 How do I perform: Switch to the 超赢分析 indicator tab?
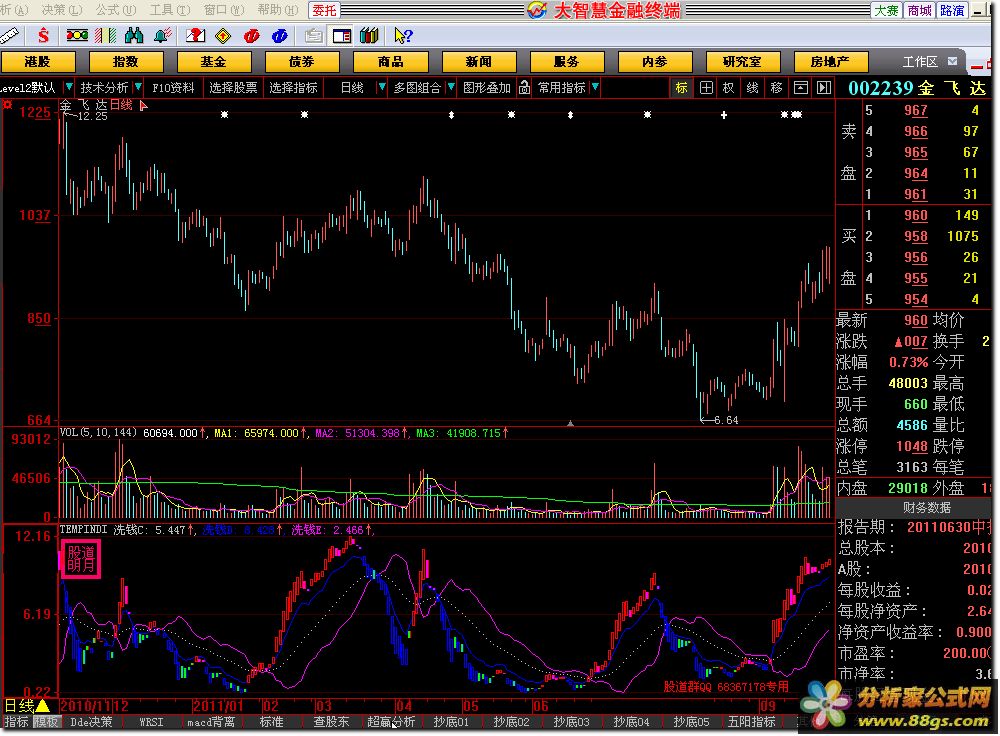pyautogui.click(x=391, y=722)
